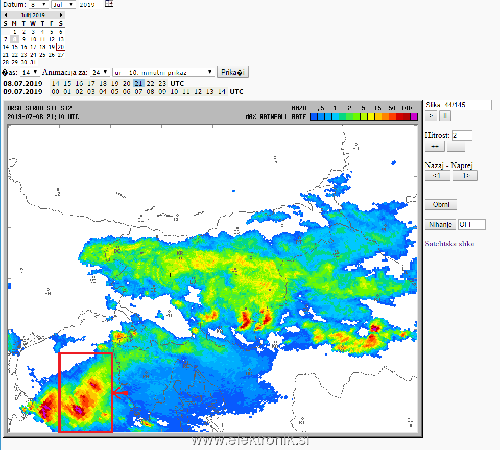Slow down animation with the minus speed button
The image size is (500, 450).
(x=435, y=147)
